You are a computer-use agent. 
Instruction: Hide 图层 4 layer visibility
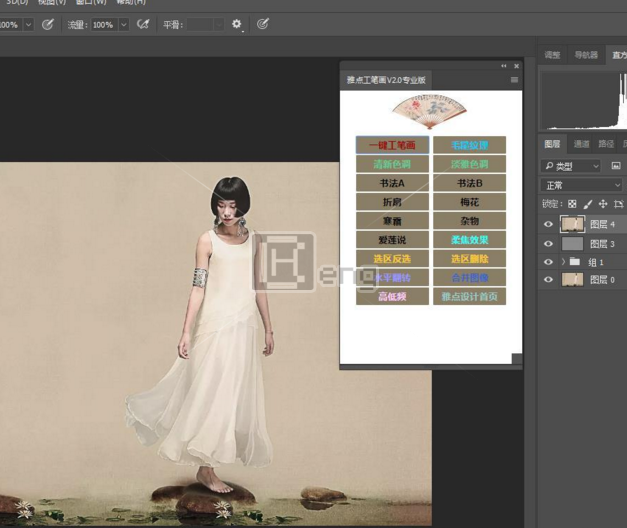point(548,224)
